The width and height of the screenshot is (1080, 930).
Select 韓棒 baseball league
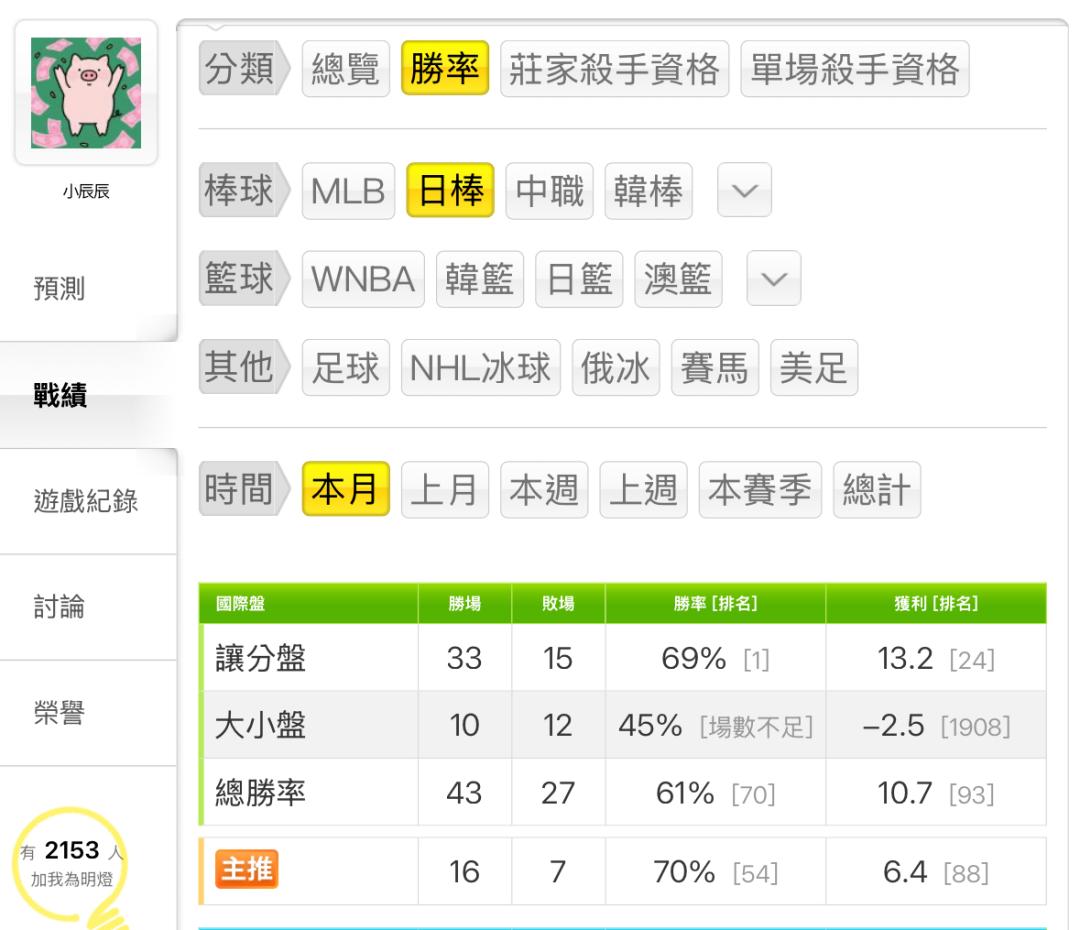tap(649, 191)
